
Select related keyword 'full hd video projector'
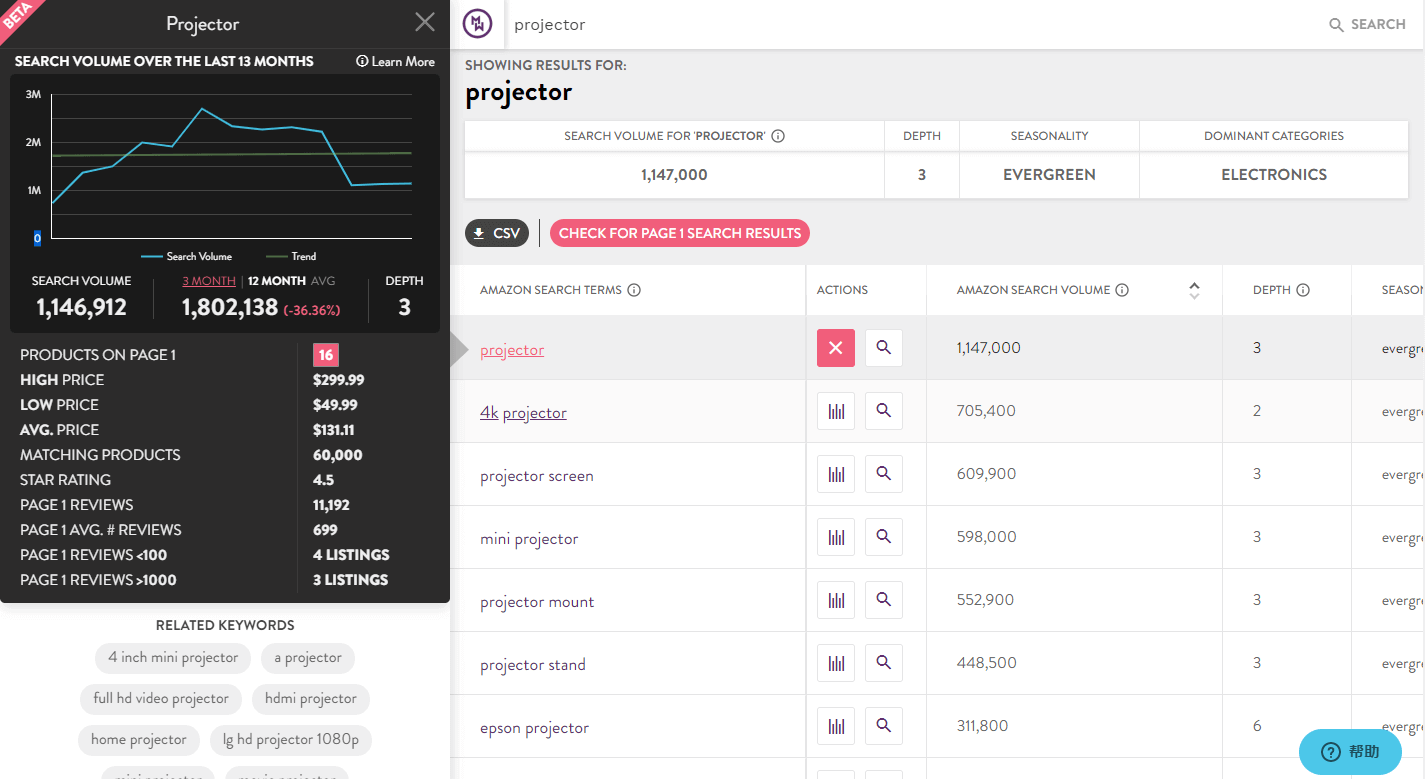161,699
